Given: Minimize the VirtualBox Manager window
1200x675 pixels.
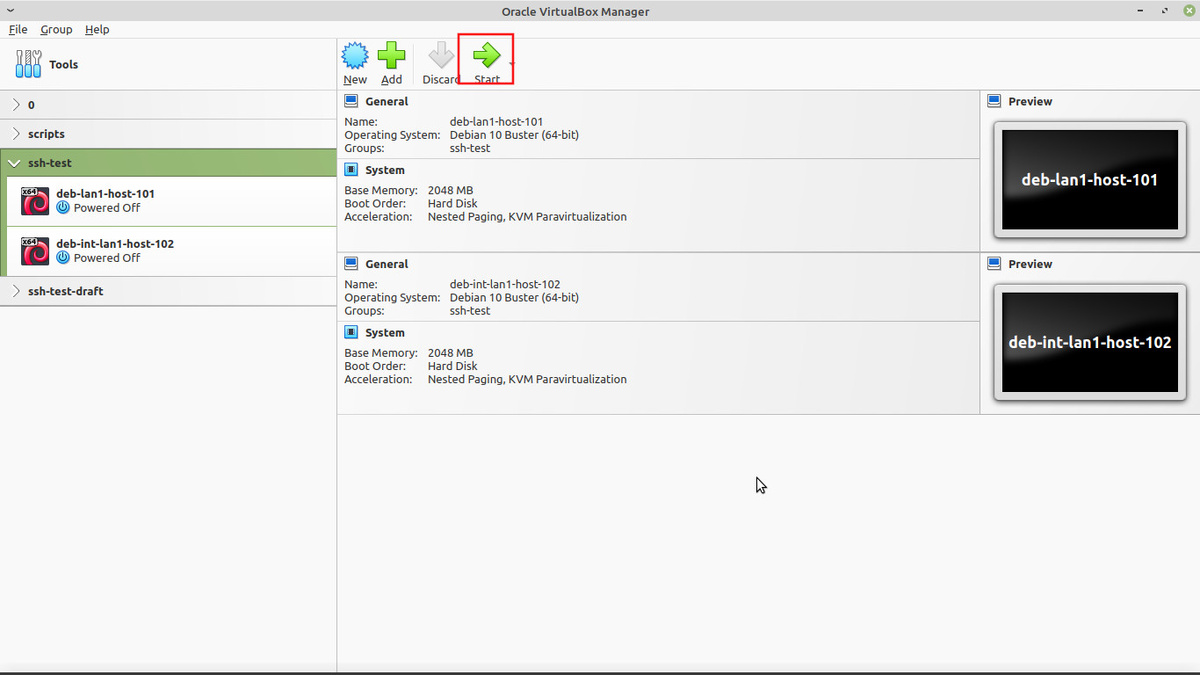Looking at the screenshot, I should click(x=1142, y=11).
